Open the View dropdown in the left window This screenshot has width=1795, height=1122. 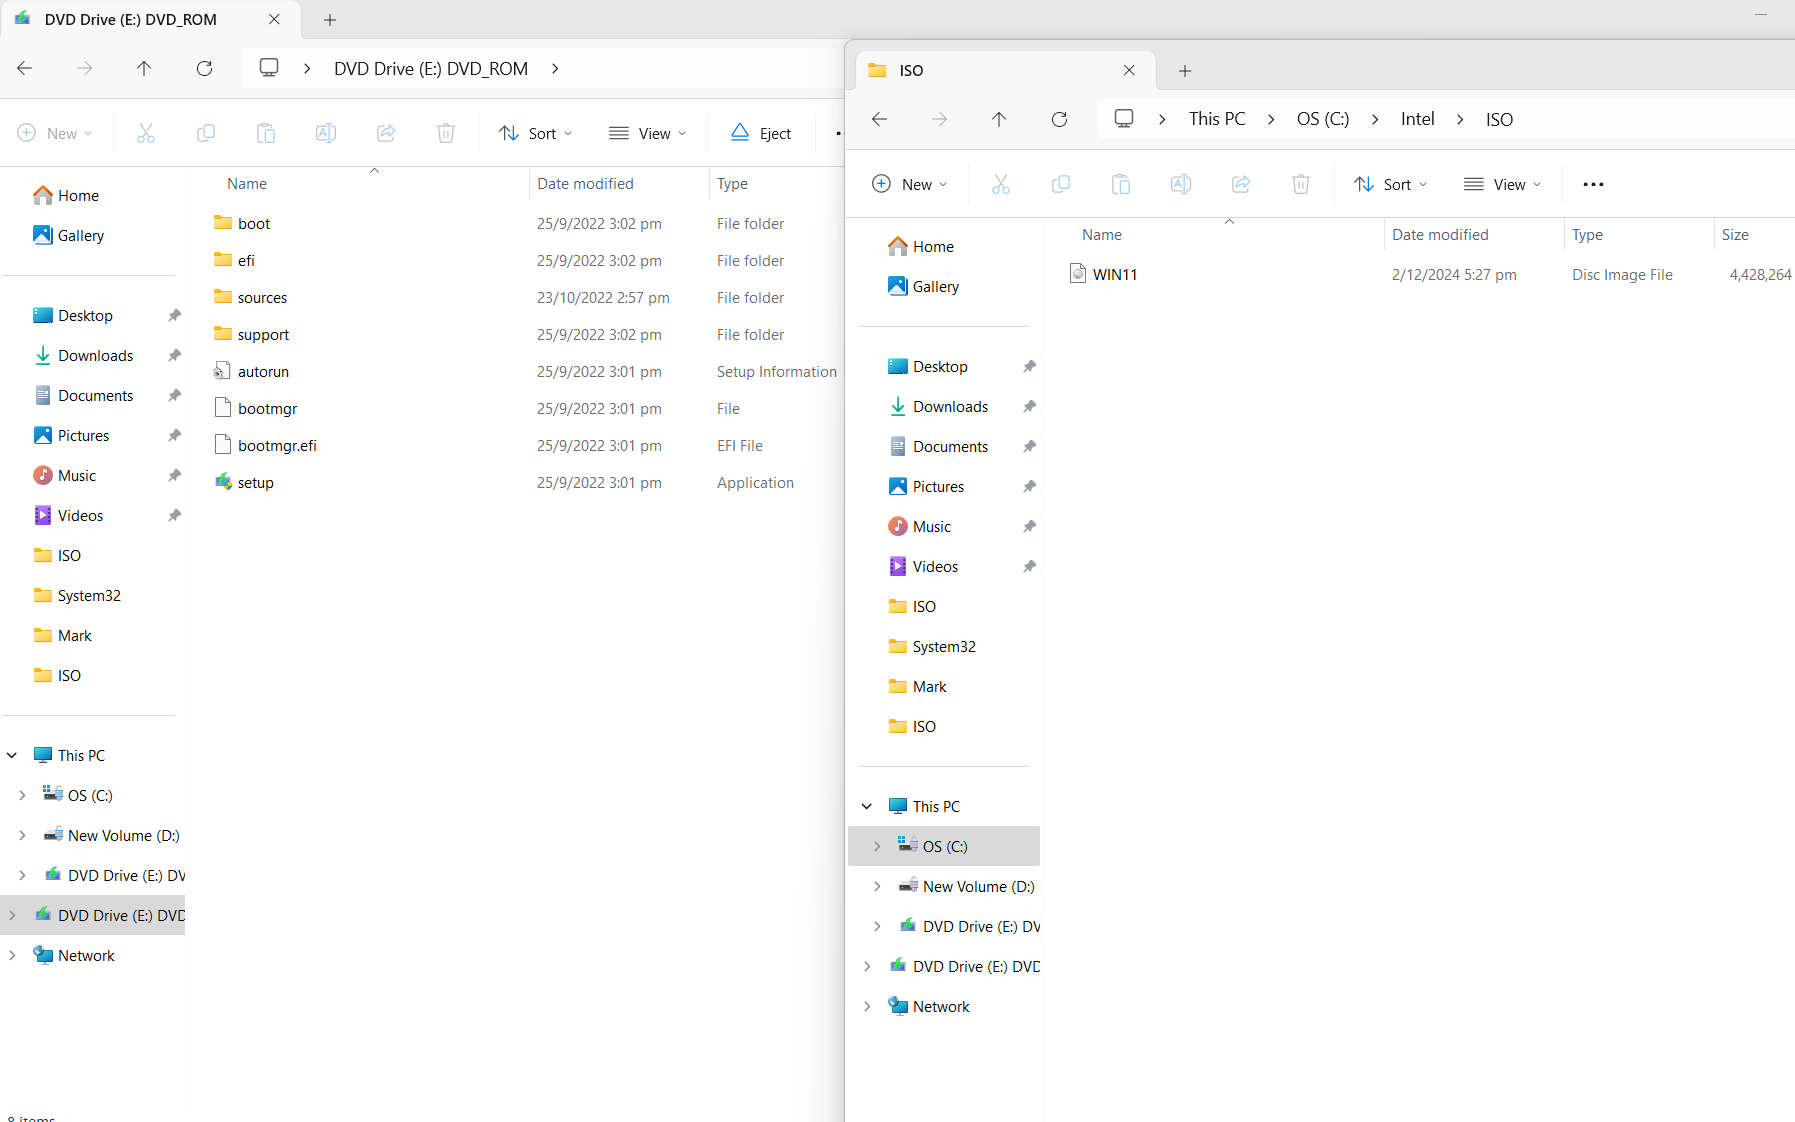(647, 132)
